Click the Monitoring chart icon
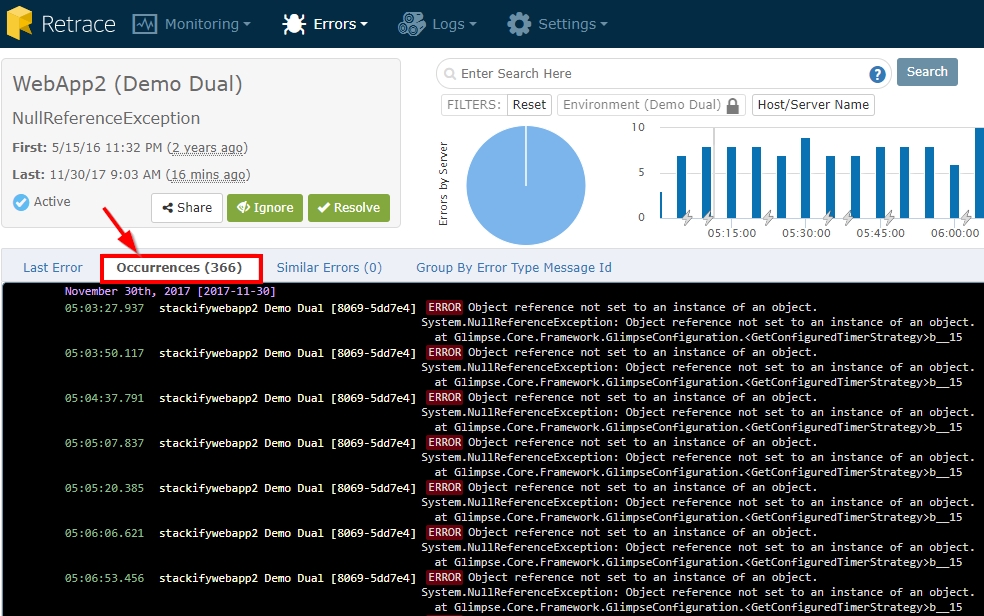 tap(145, 24)
